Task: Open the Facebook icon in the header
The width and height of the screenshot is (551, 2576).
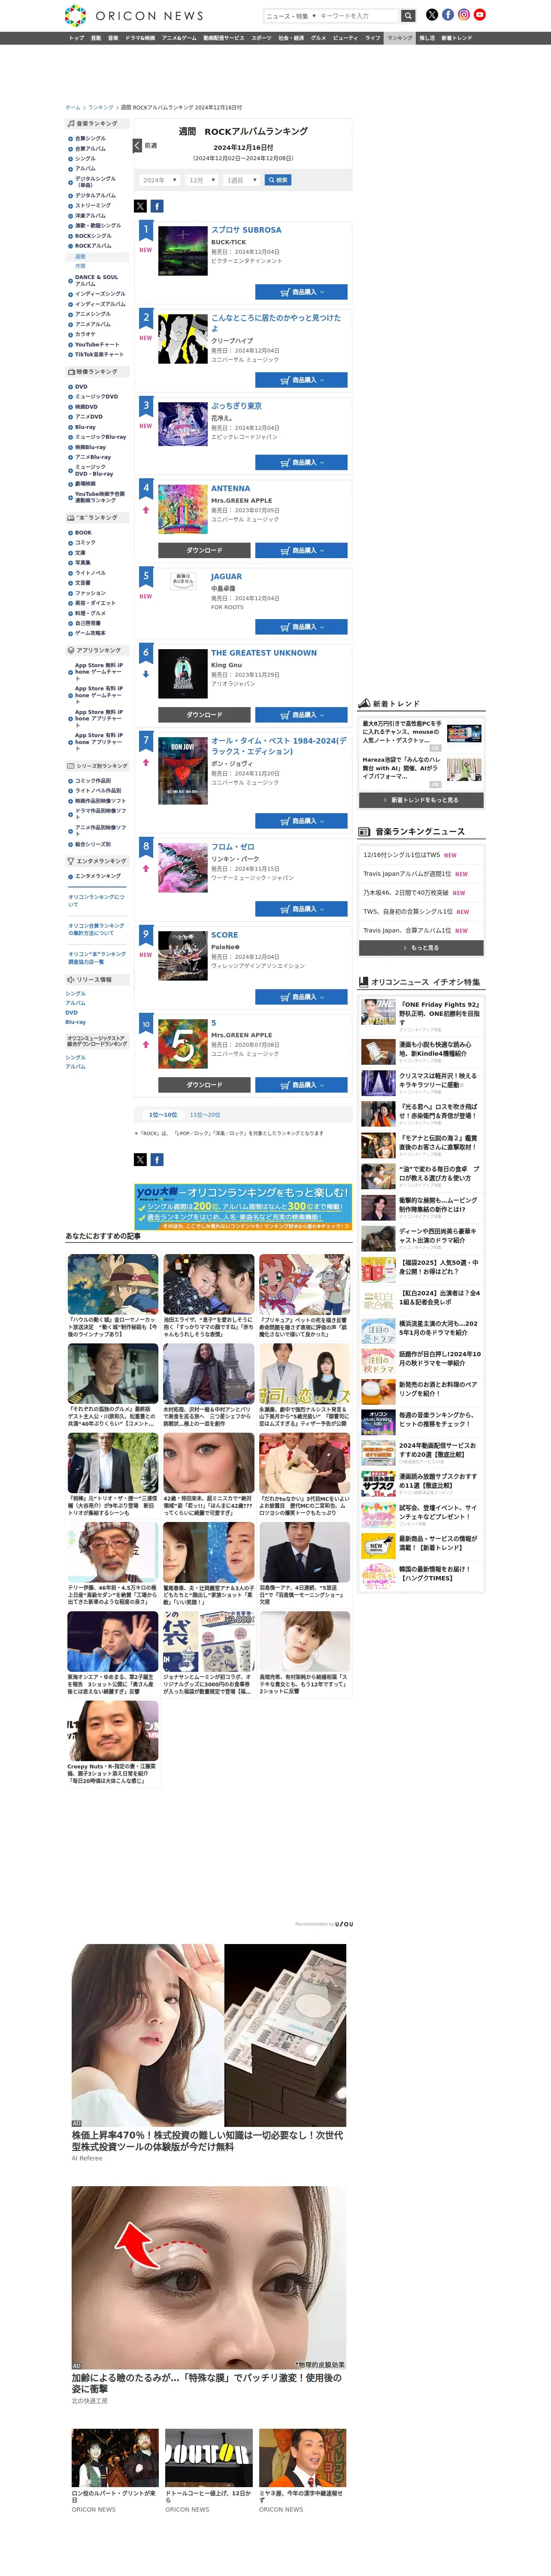Action: point(448,15)
